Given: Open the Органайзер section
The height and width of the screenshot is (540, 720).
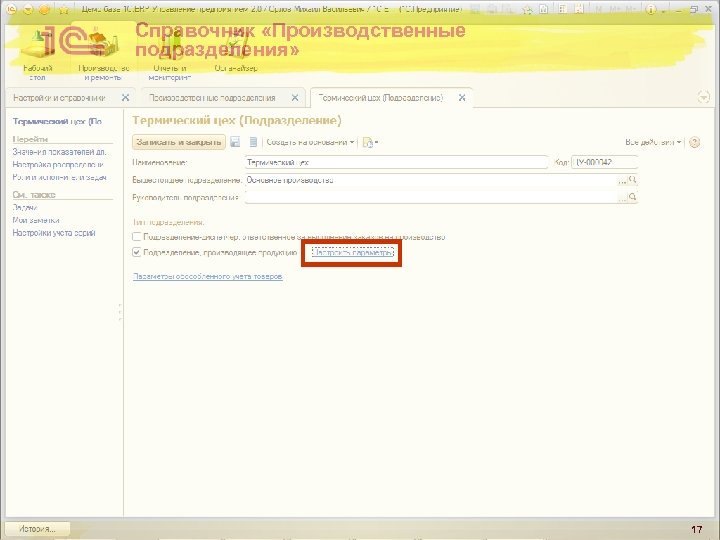Looking at the screenshot, I should 236,51.
